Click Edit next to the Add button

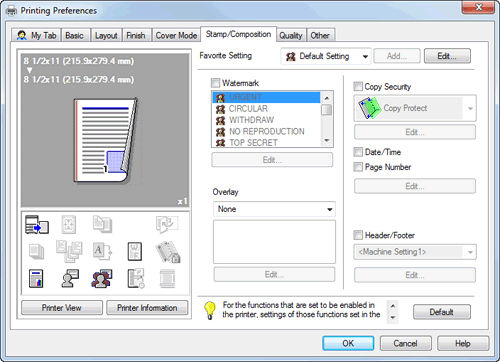coord(447,56)
